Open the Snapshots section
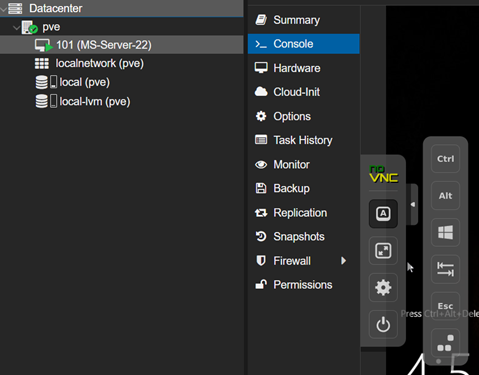479x375 pixels. tap(303, 237)
